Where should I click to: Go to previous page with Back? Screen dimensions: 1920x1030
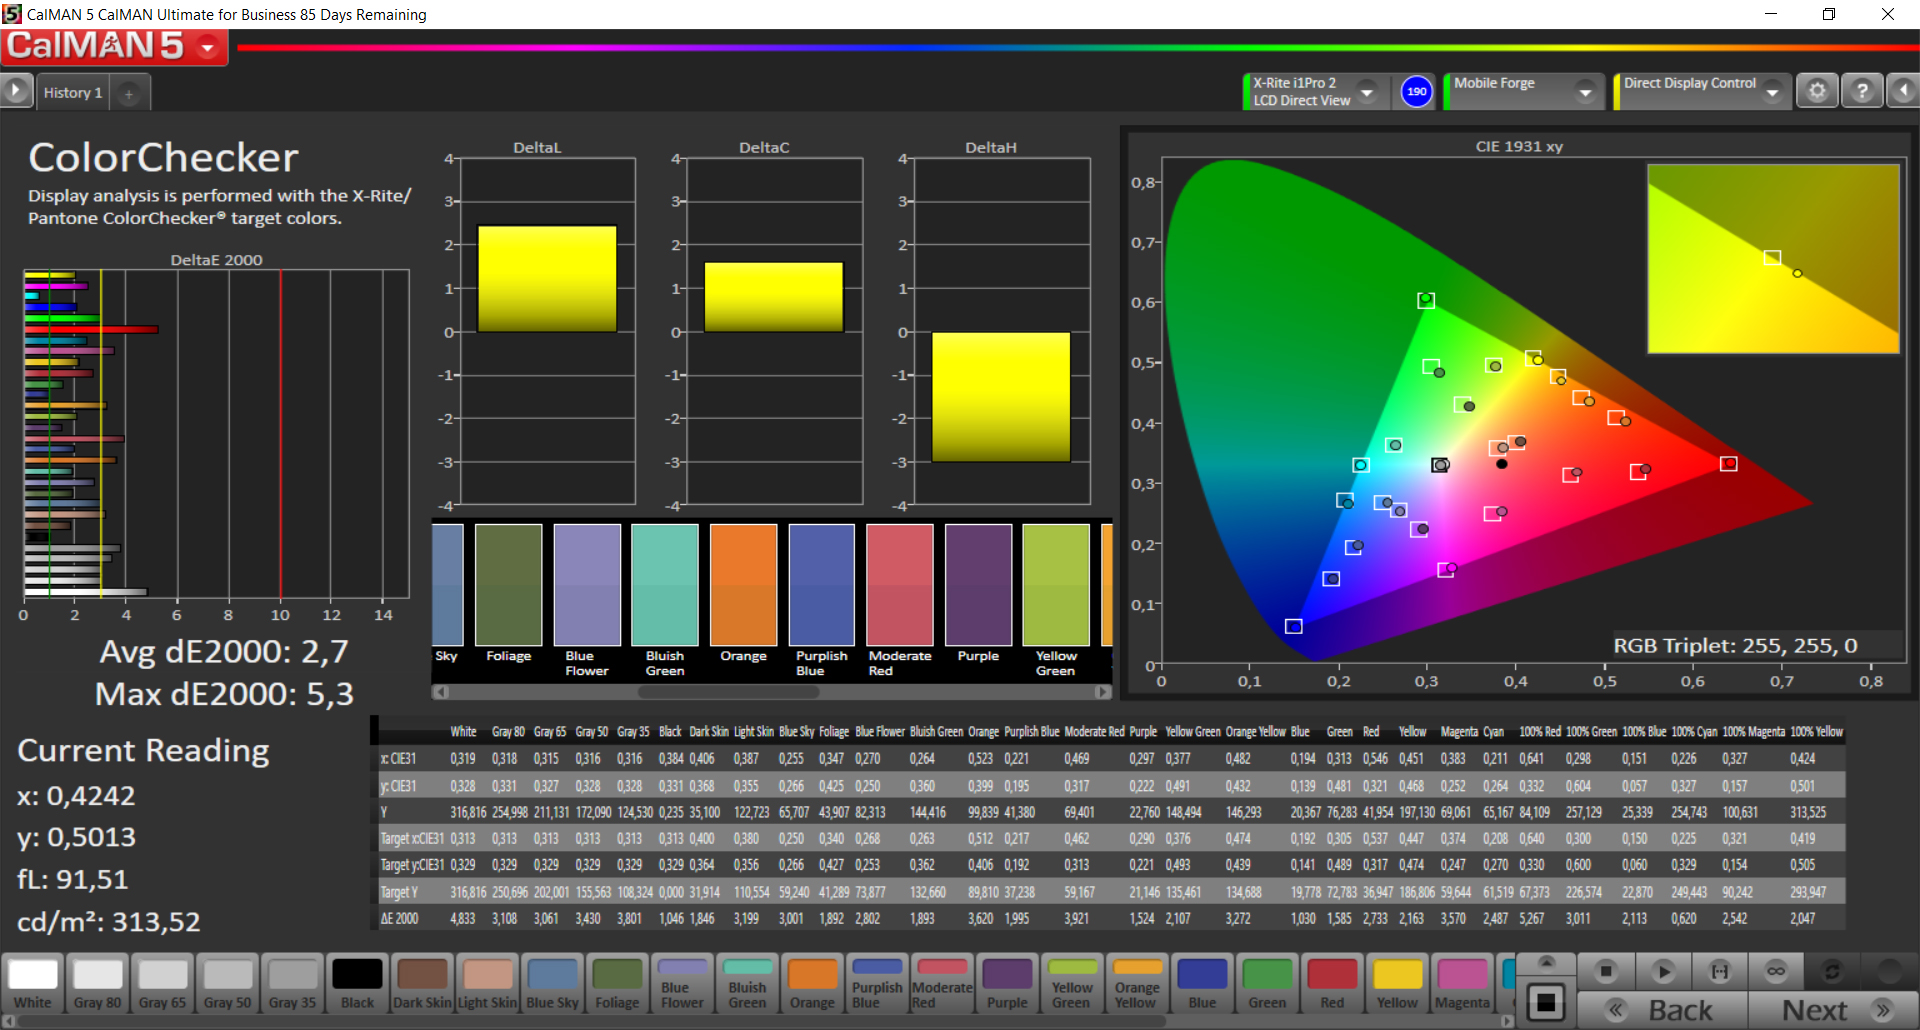coord(1663,1010)
